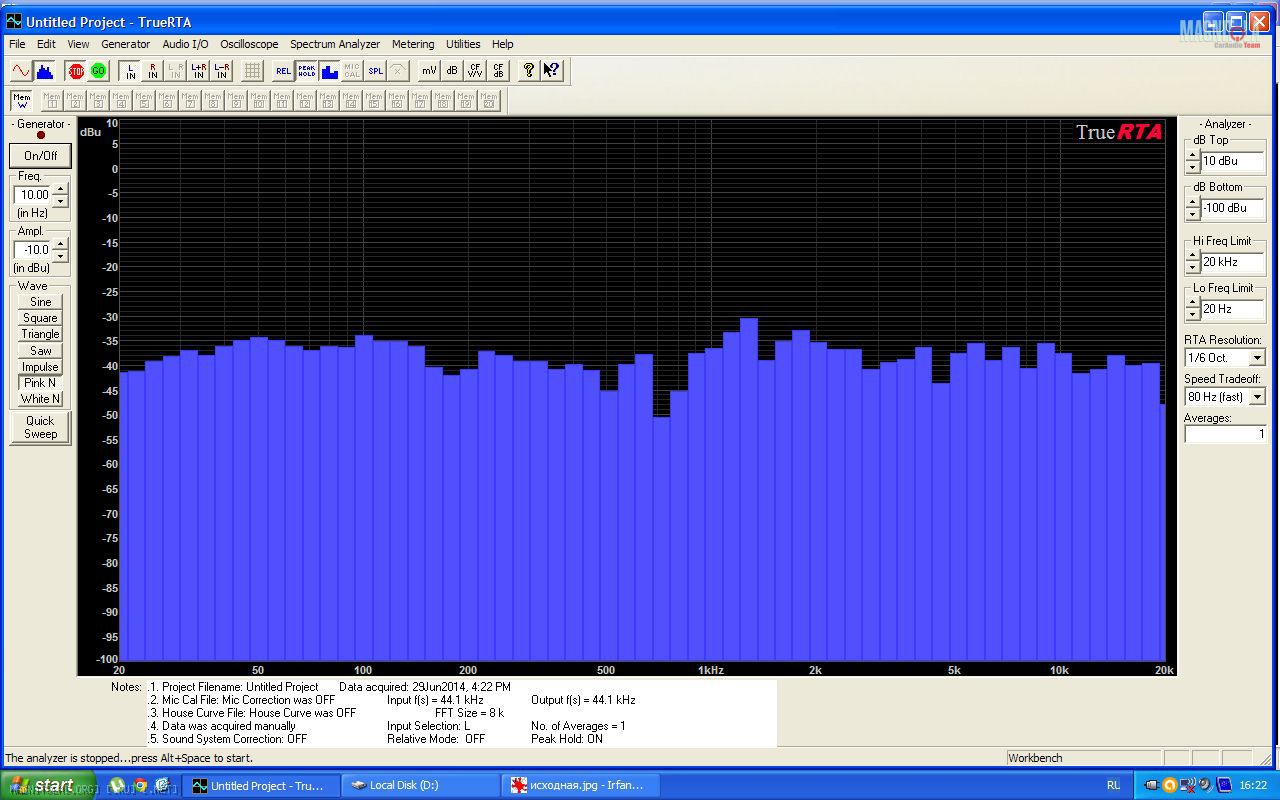Toggle the PEAK HOLD toolbar button

(x=307, y=71)
